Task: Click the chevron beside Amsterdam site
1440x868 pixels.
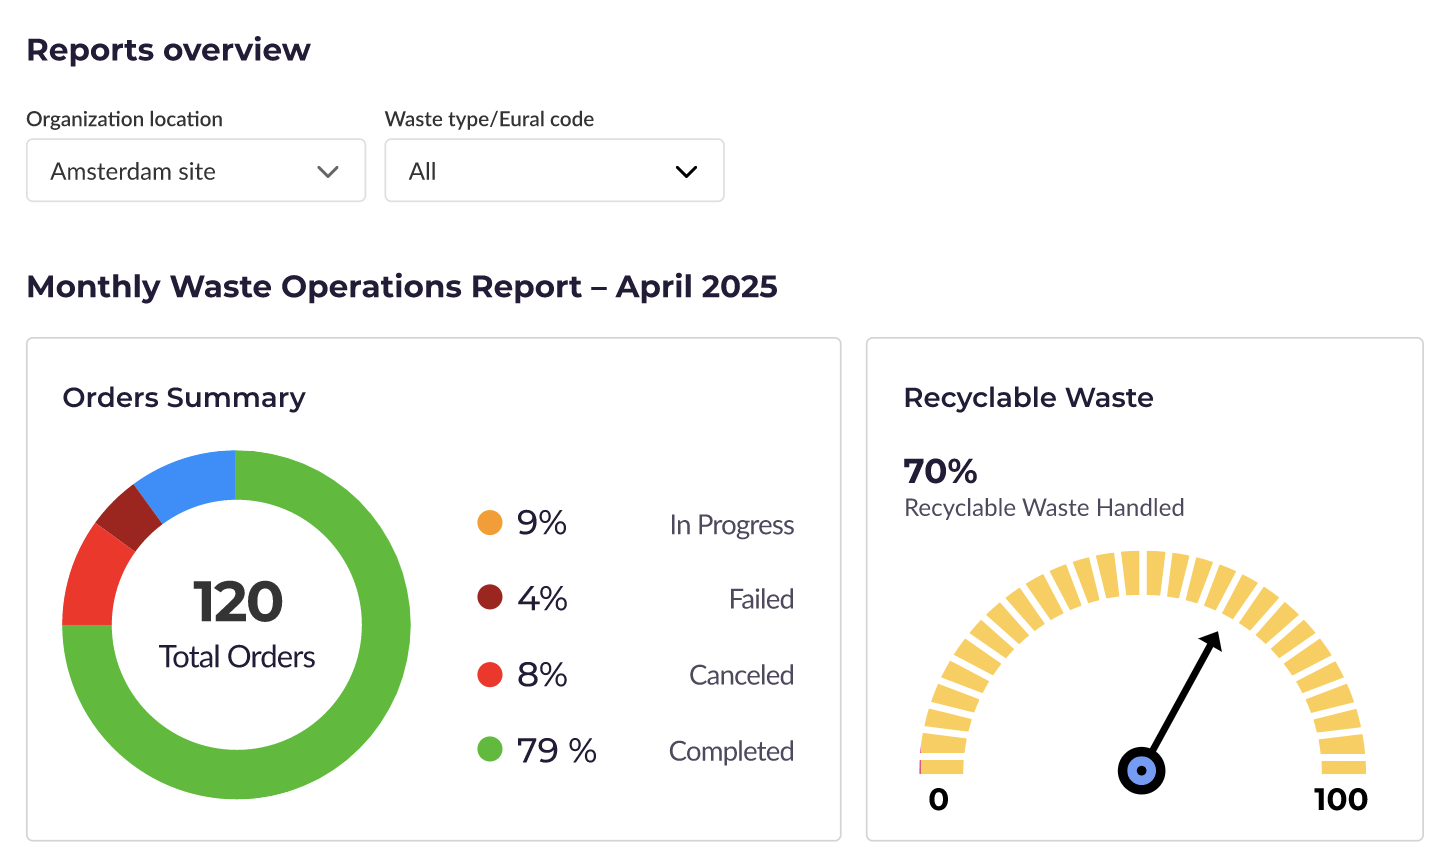Action: [x=327, y=172]
